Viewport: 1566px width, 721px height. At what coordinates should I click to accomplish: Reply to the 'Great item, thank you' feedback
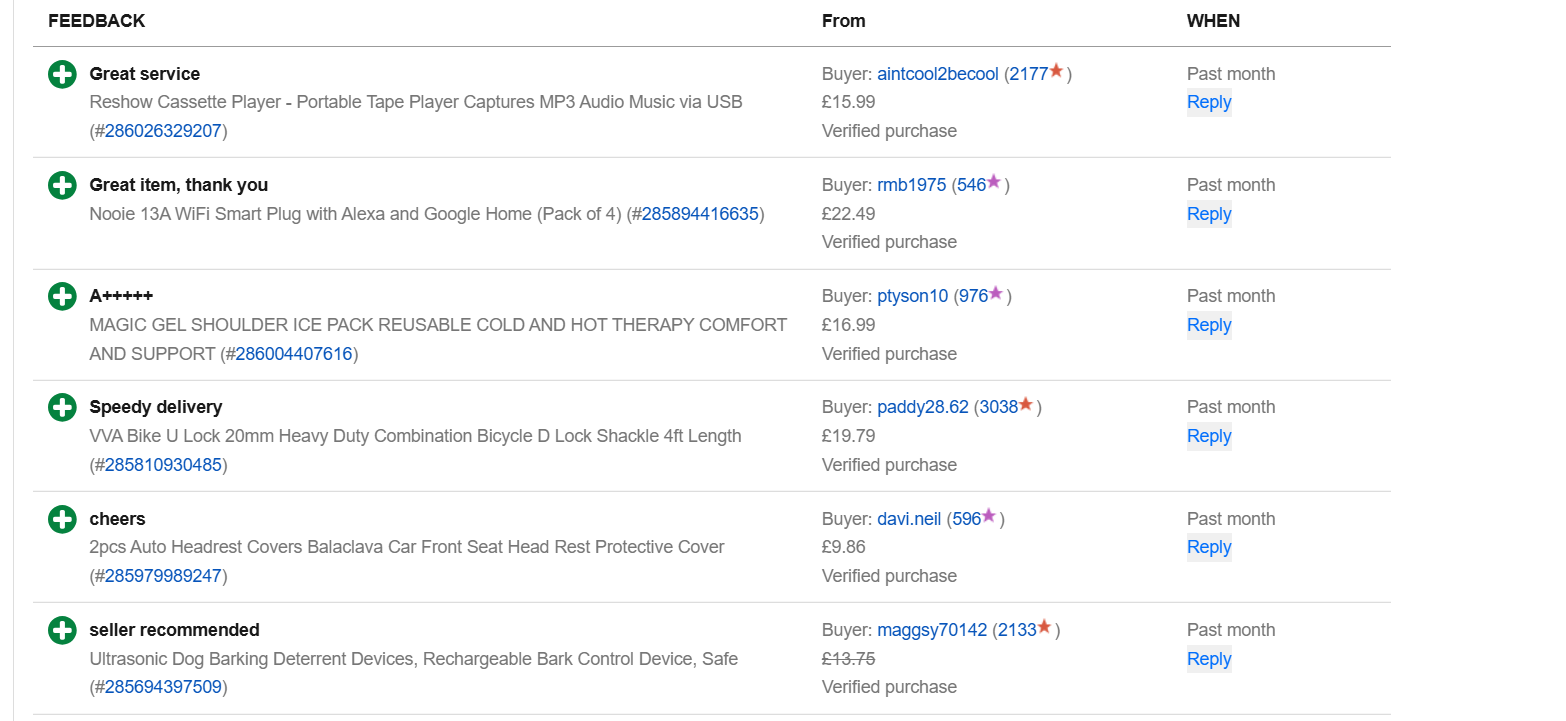pos(1209,214)
